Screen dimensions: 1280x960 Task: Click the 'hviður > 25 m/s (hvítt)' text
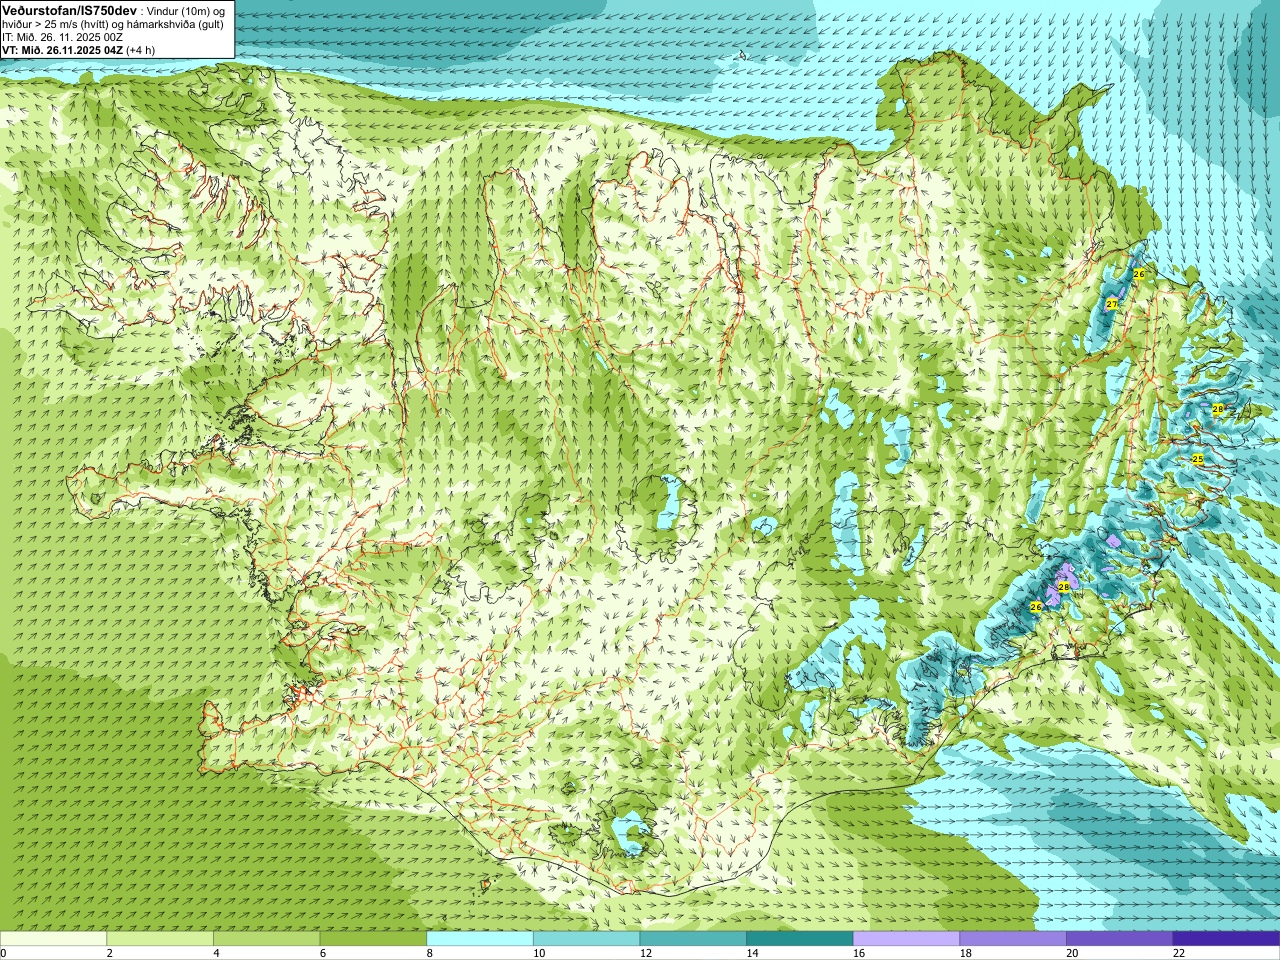click(55, 24)
